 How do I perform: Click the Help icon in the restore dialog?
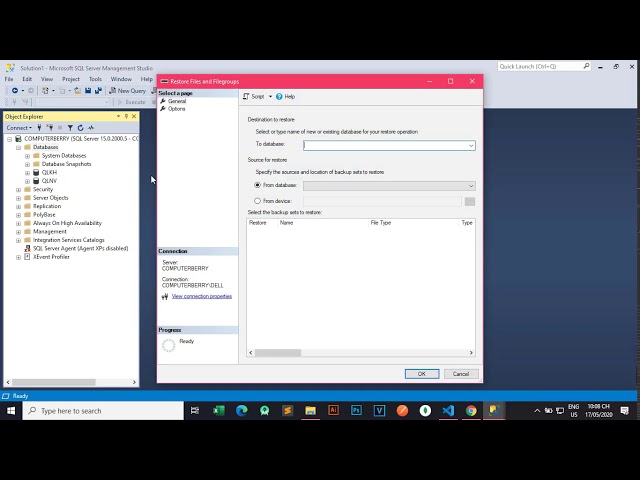click(279, 97)
